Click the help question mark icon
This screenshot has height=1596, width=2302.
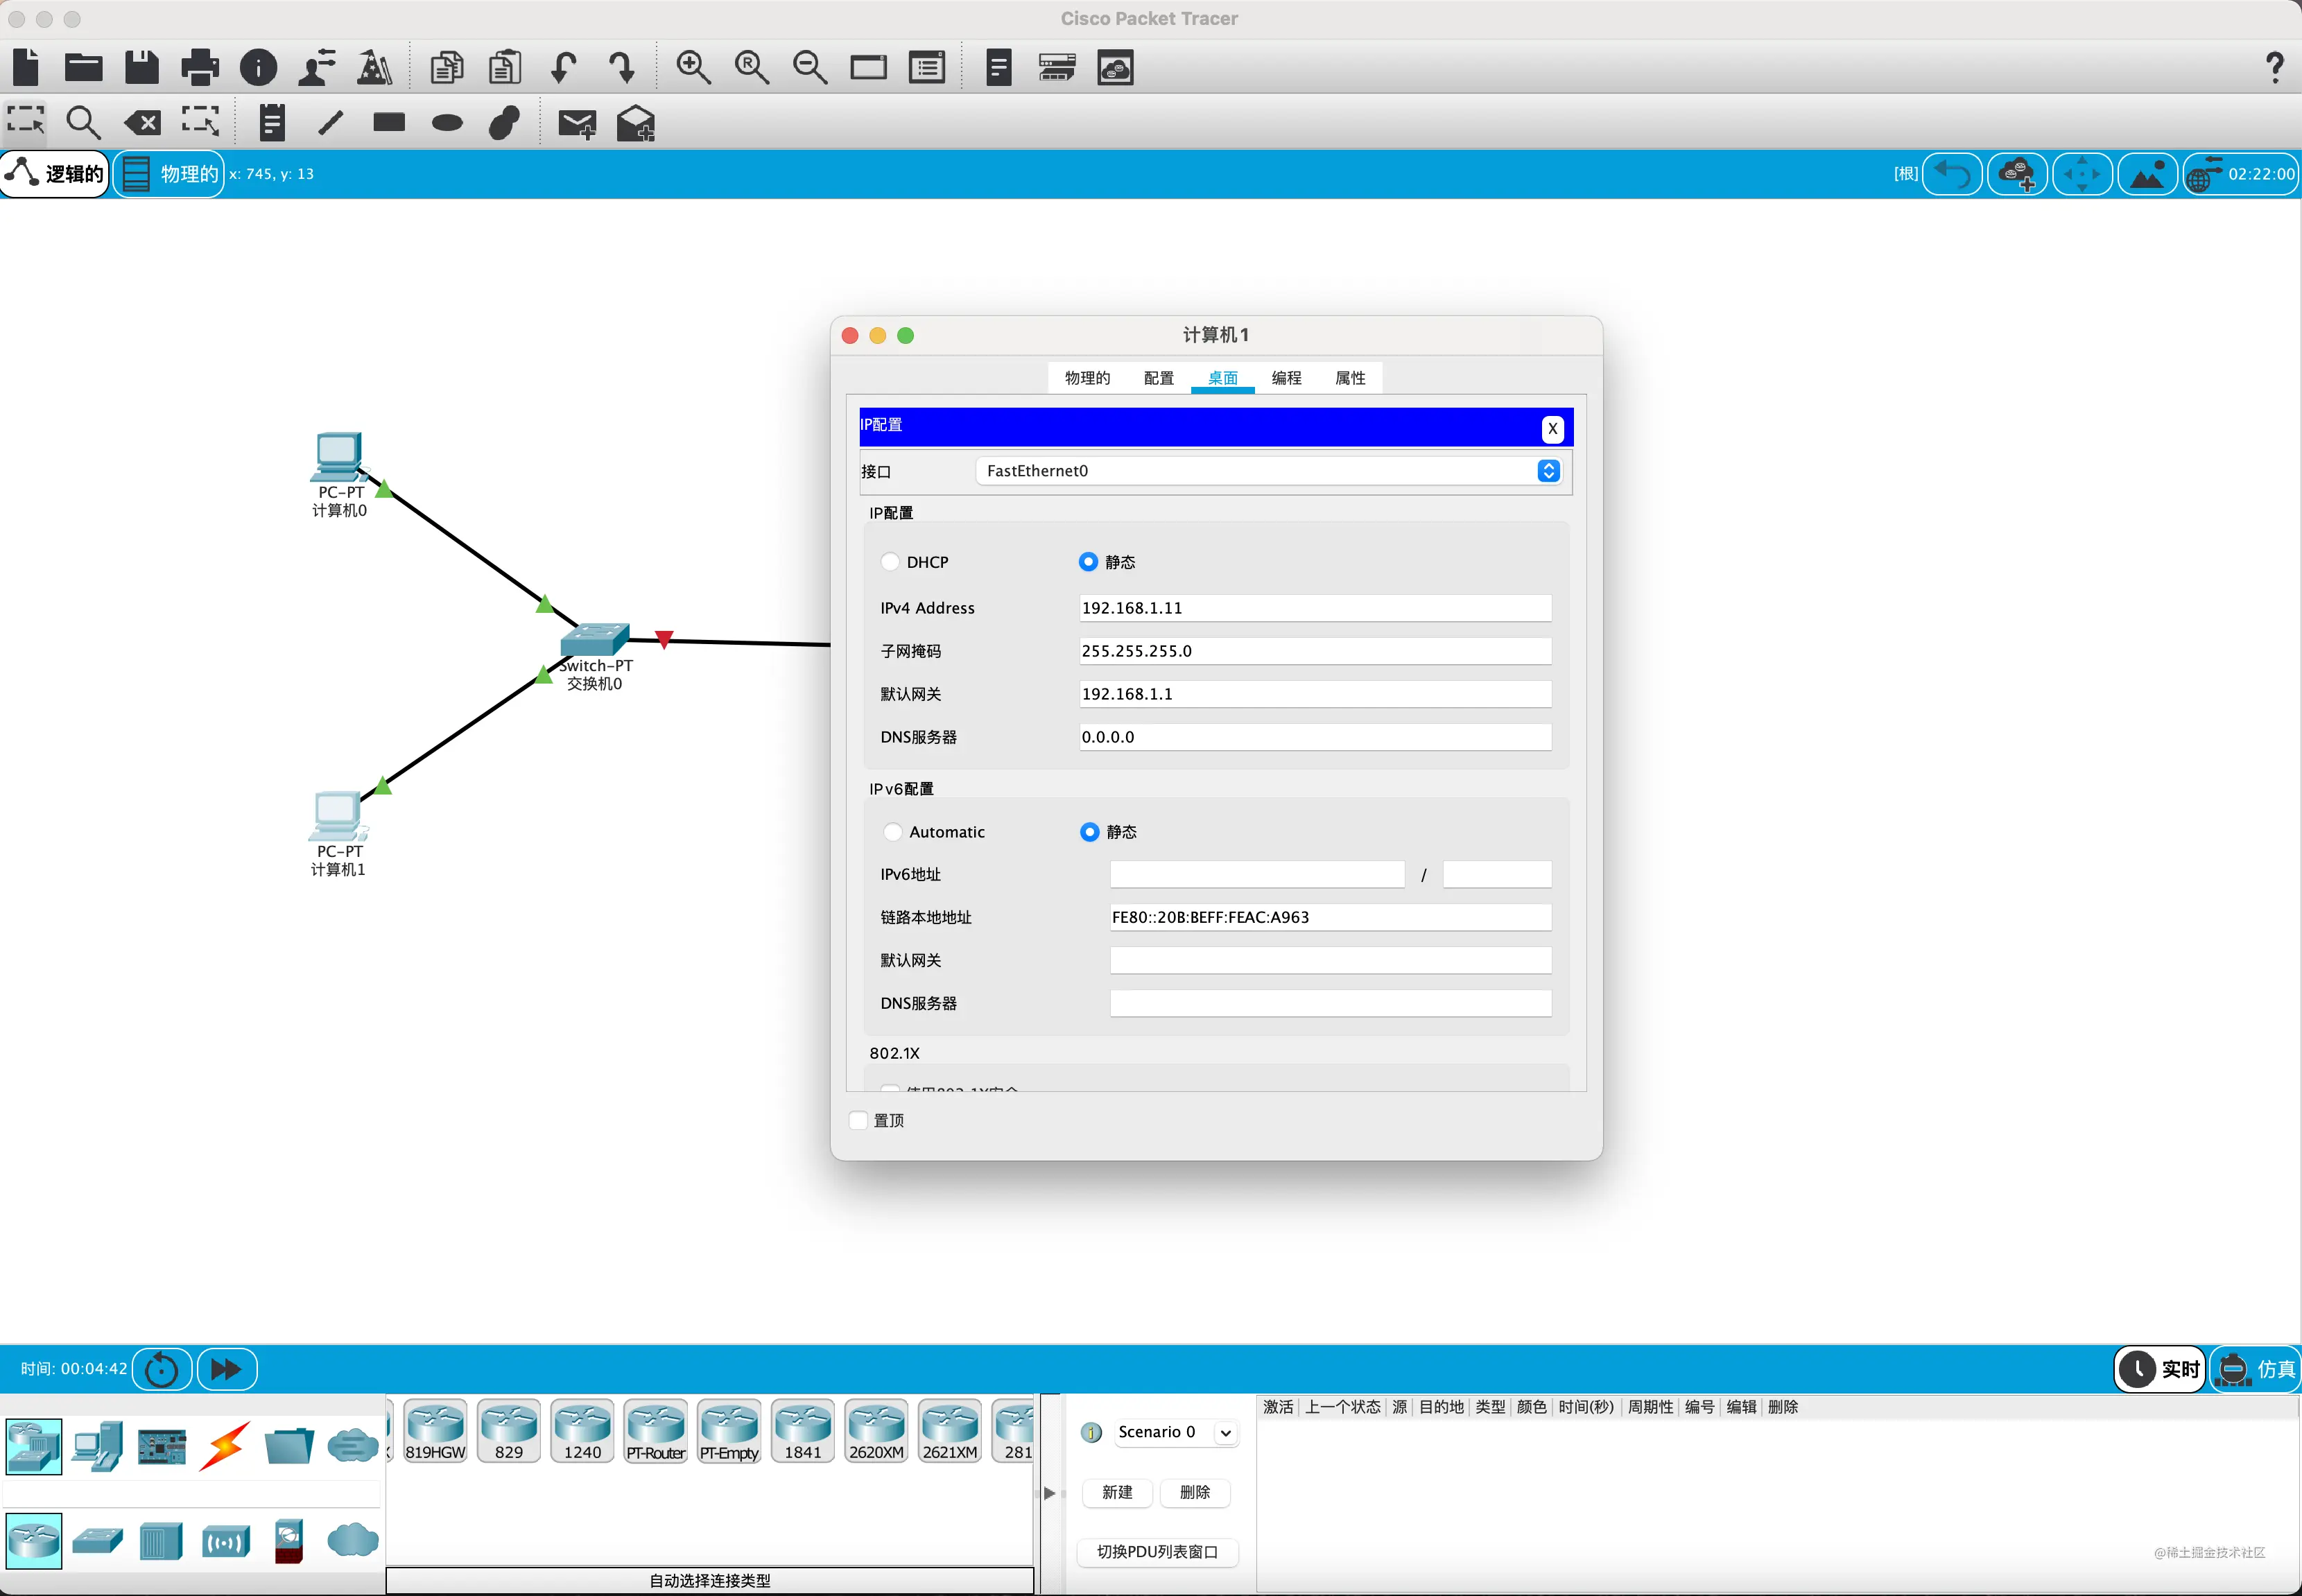pyautogui.click(x=2274, y=67)
